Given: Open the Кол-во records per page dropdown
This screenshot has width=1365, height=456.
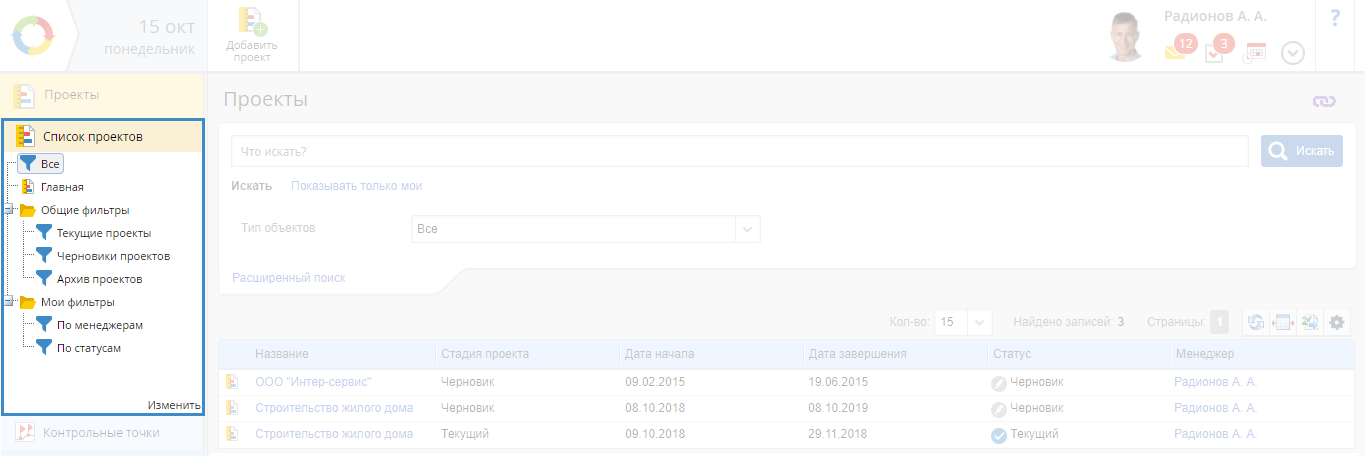Looking at the screenshot, I should [x=963, y=322].
